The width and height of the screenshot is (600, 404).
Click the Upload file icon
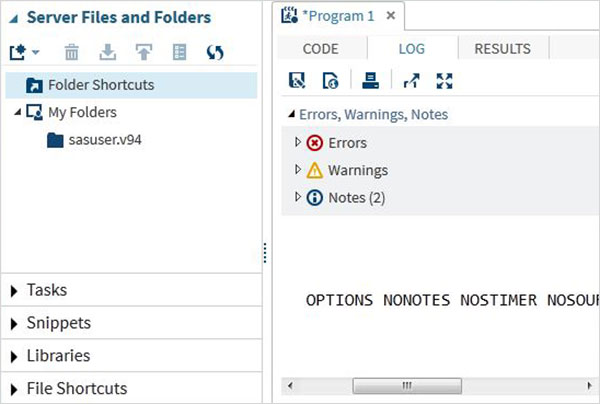click(x=143, y=51)
